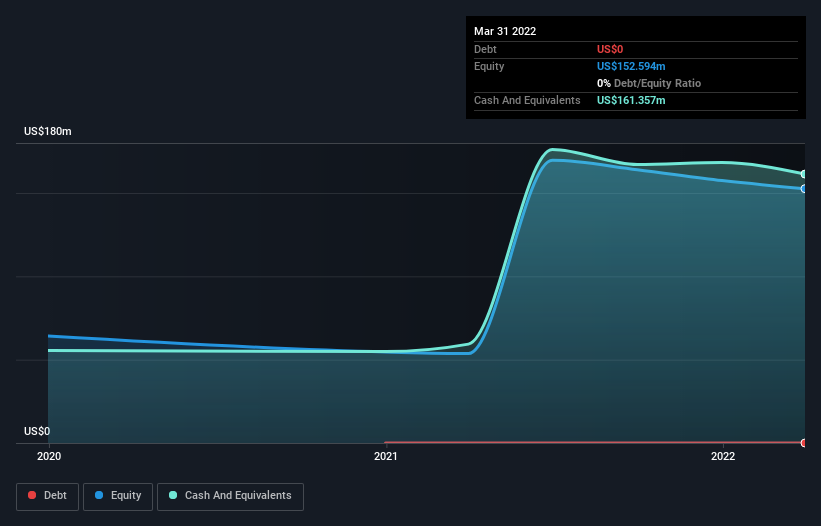Click the US$152.594m Equity value
Image resolution: width=821 pixels, height=526 pixels.
(x=631, y=66)
